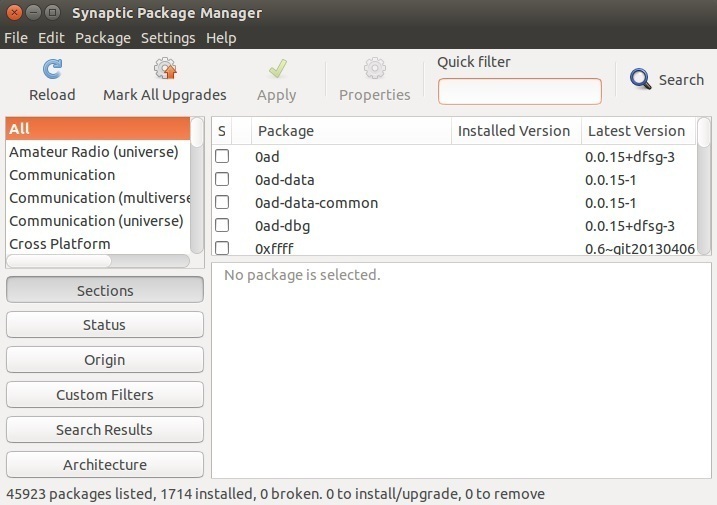Open Custom Filters list
This screenshot has height=505, width=717.
click(105, 395)
